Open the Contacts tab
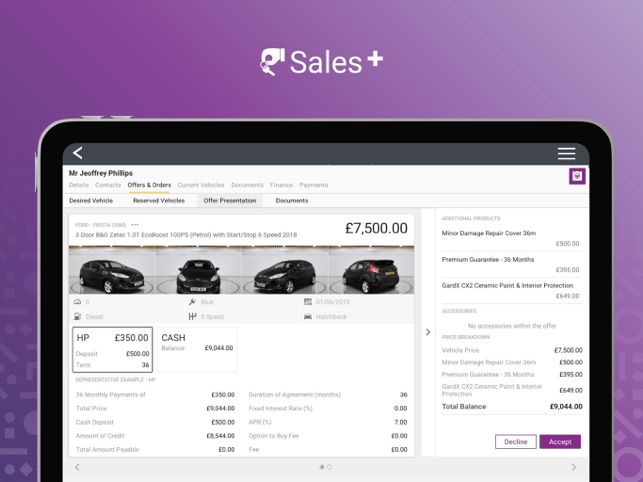643x482 pixels. coord(108,185)
